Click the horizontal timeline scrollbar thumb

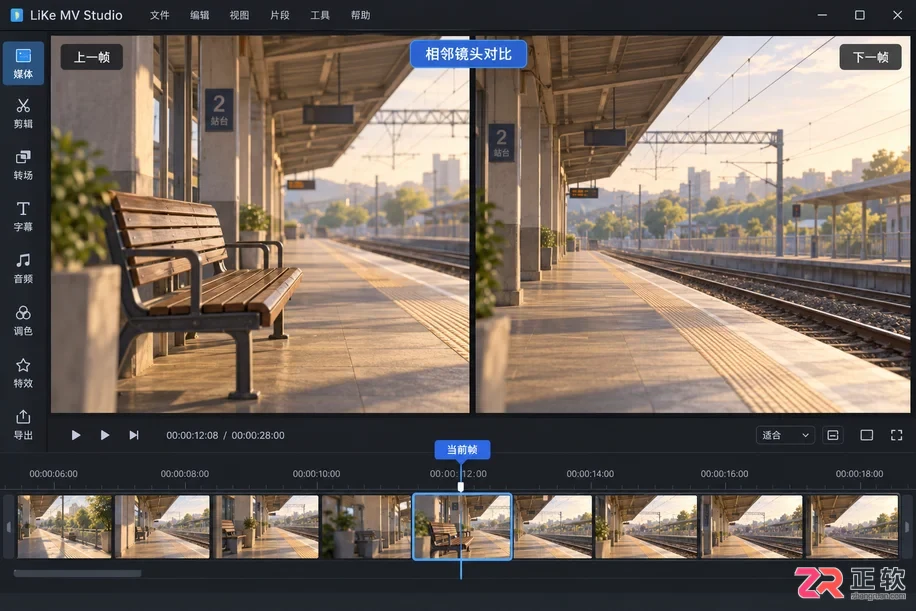(x=77, y=574)
